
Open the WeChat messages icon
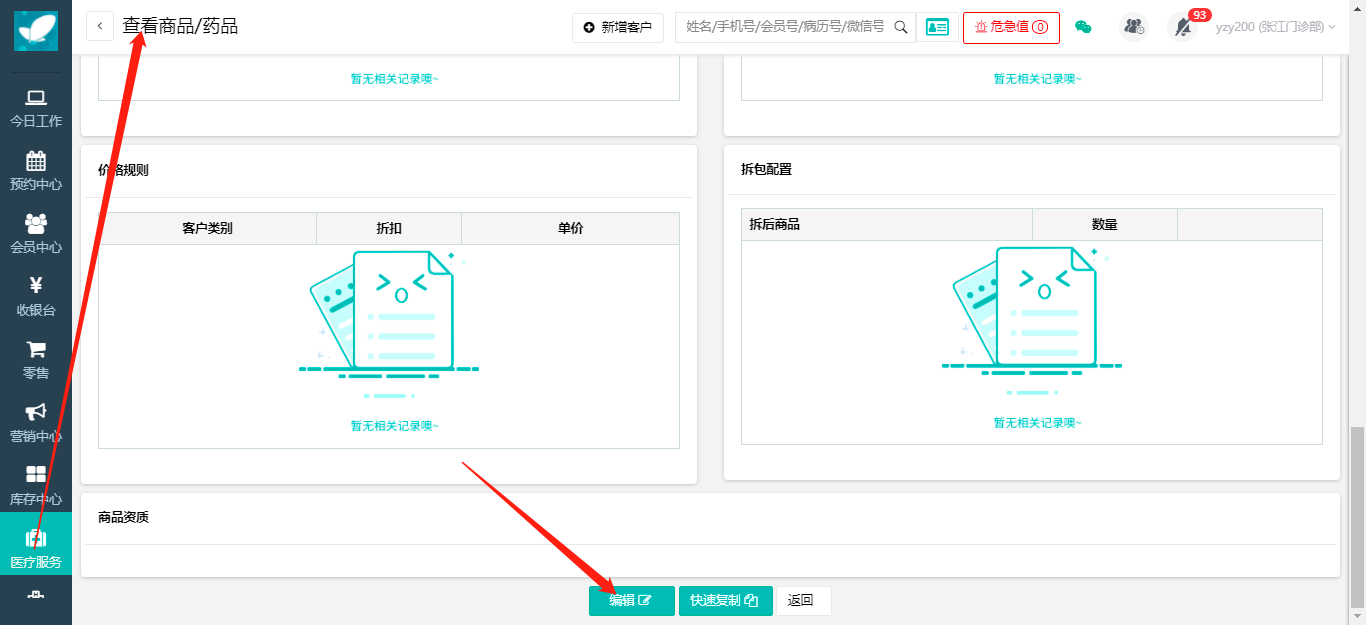tap(1083, 27)
